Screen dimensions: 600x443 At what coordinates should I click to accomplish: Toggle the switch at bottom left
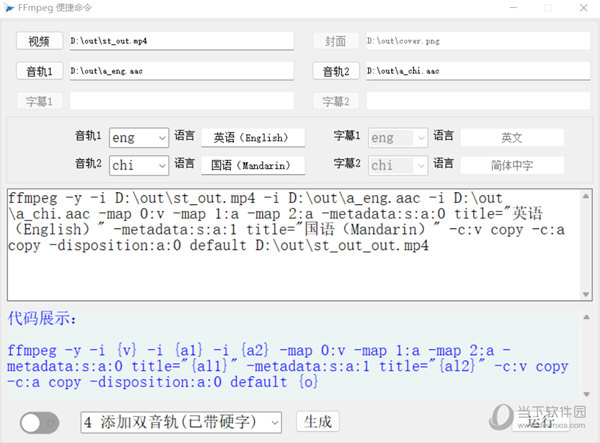point(39,423)
